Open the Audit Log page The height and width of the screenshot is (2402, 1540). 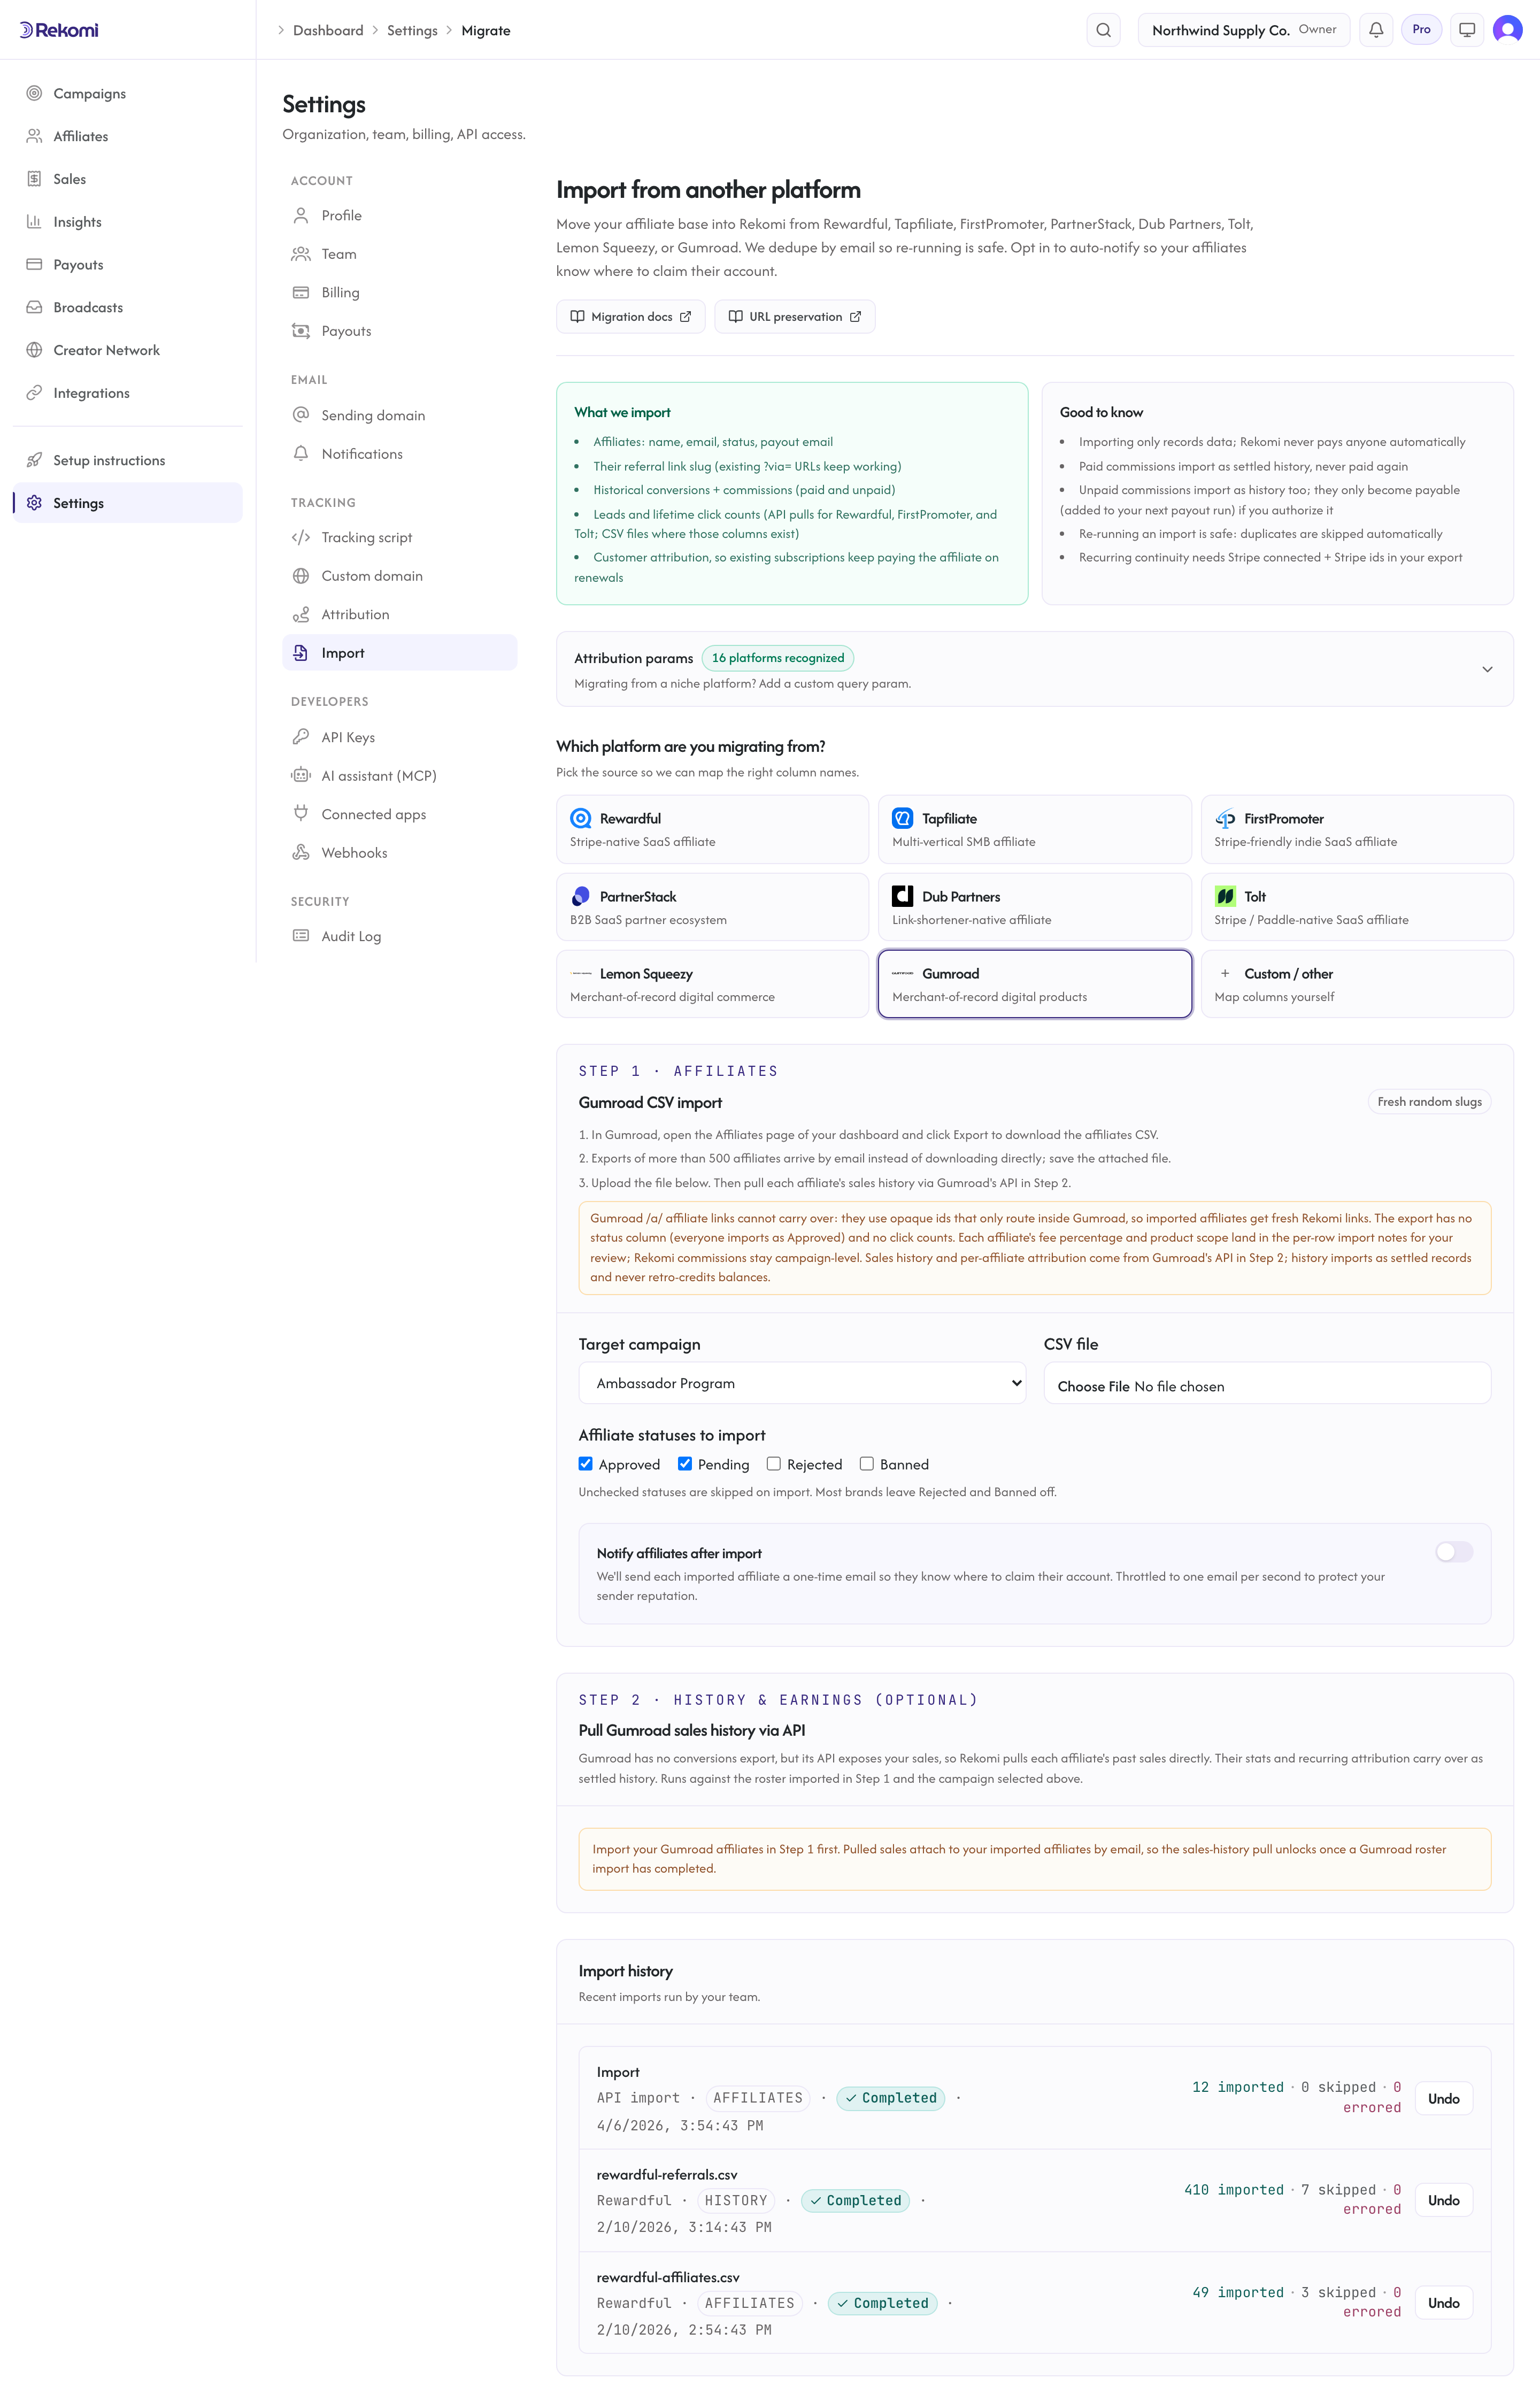(400, 936)
